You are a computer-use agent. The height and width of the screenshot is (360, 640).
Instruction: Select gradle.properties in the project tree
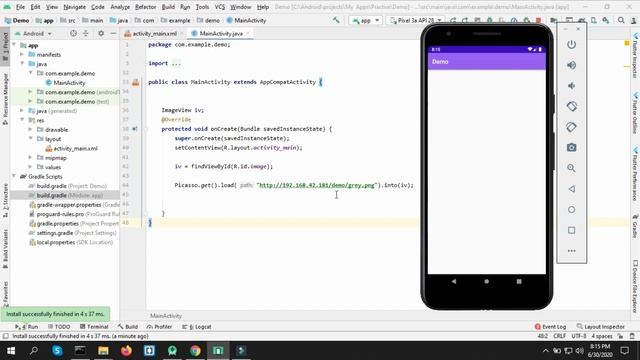click(x=73, y=224)
